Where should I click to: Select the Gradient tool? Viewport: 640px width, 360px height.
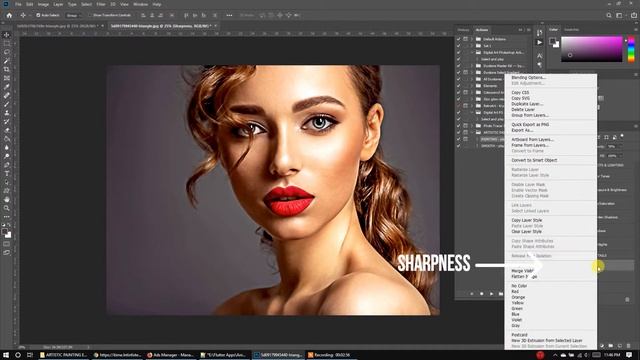[x=7, y=139]
